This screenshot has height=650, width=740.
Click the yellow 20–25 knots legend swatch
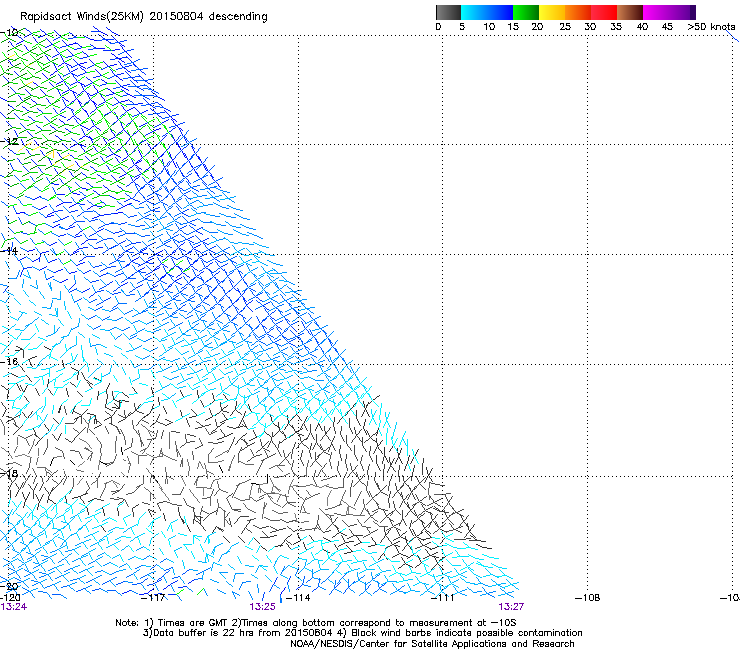pyautogui.click(x=552, y=12)
